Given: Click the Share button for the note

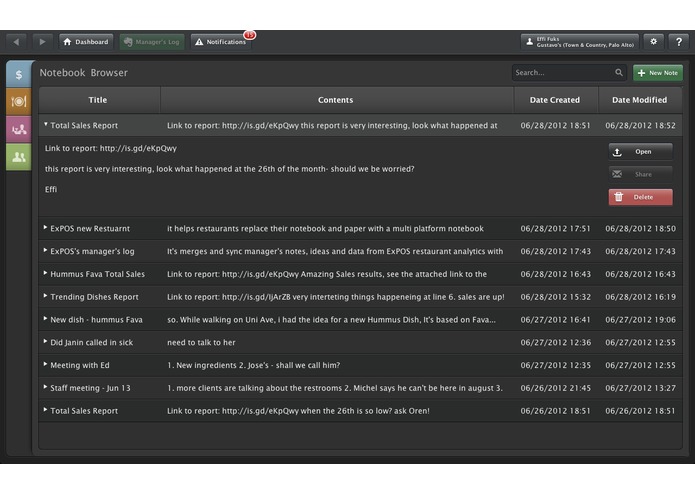Looking at the screenshot, I should point(640,174).
